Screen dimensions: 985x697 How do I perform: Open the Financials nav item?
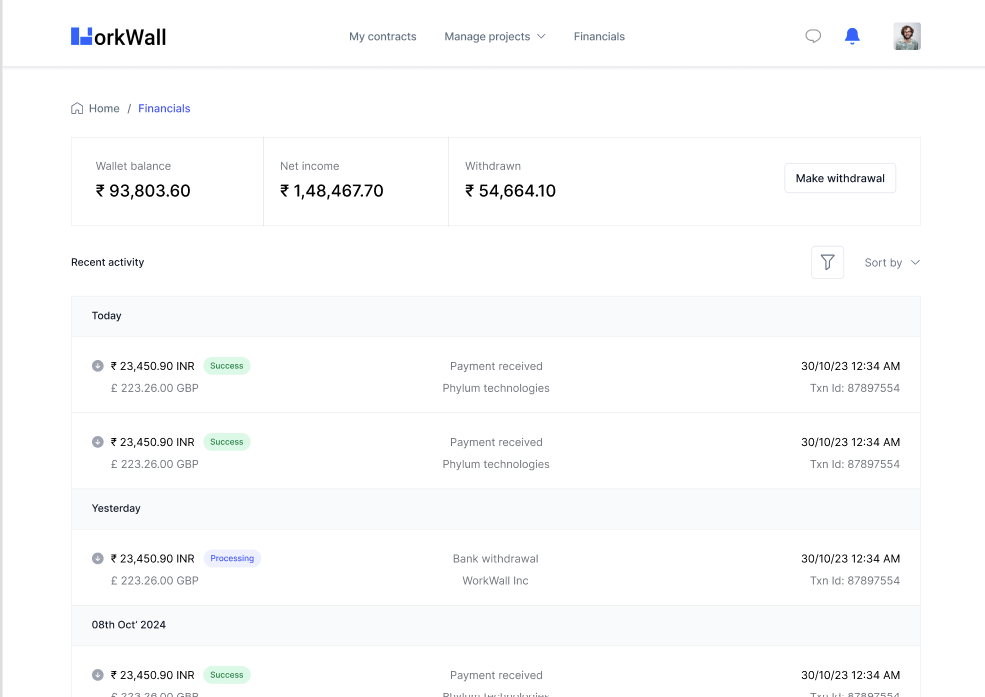pyautogui.click(x=599, y=36)
